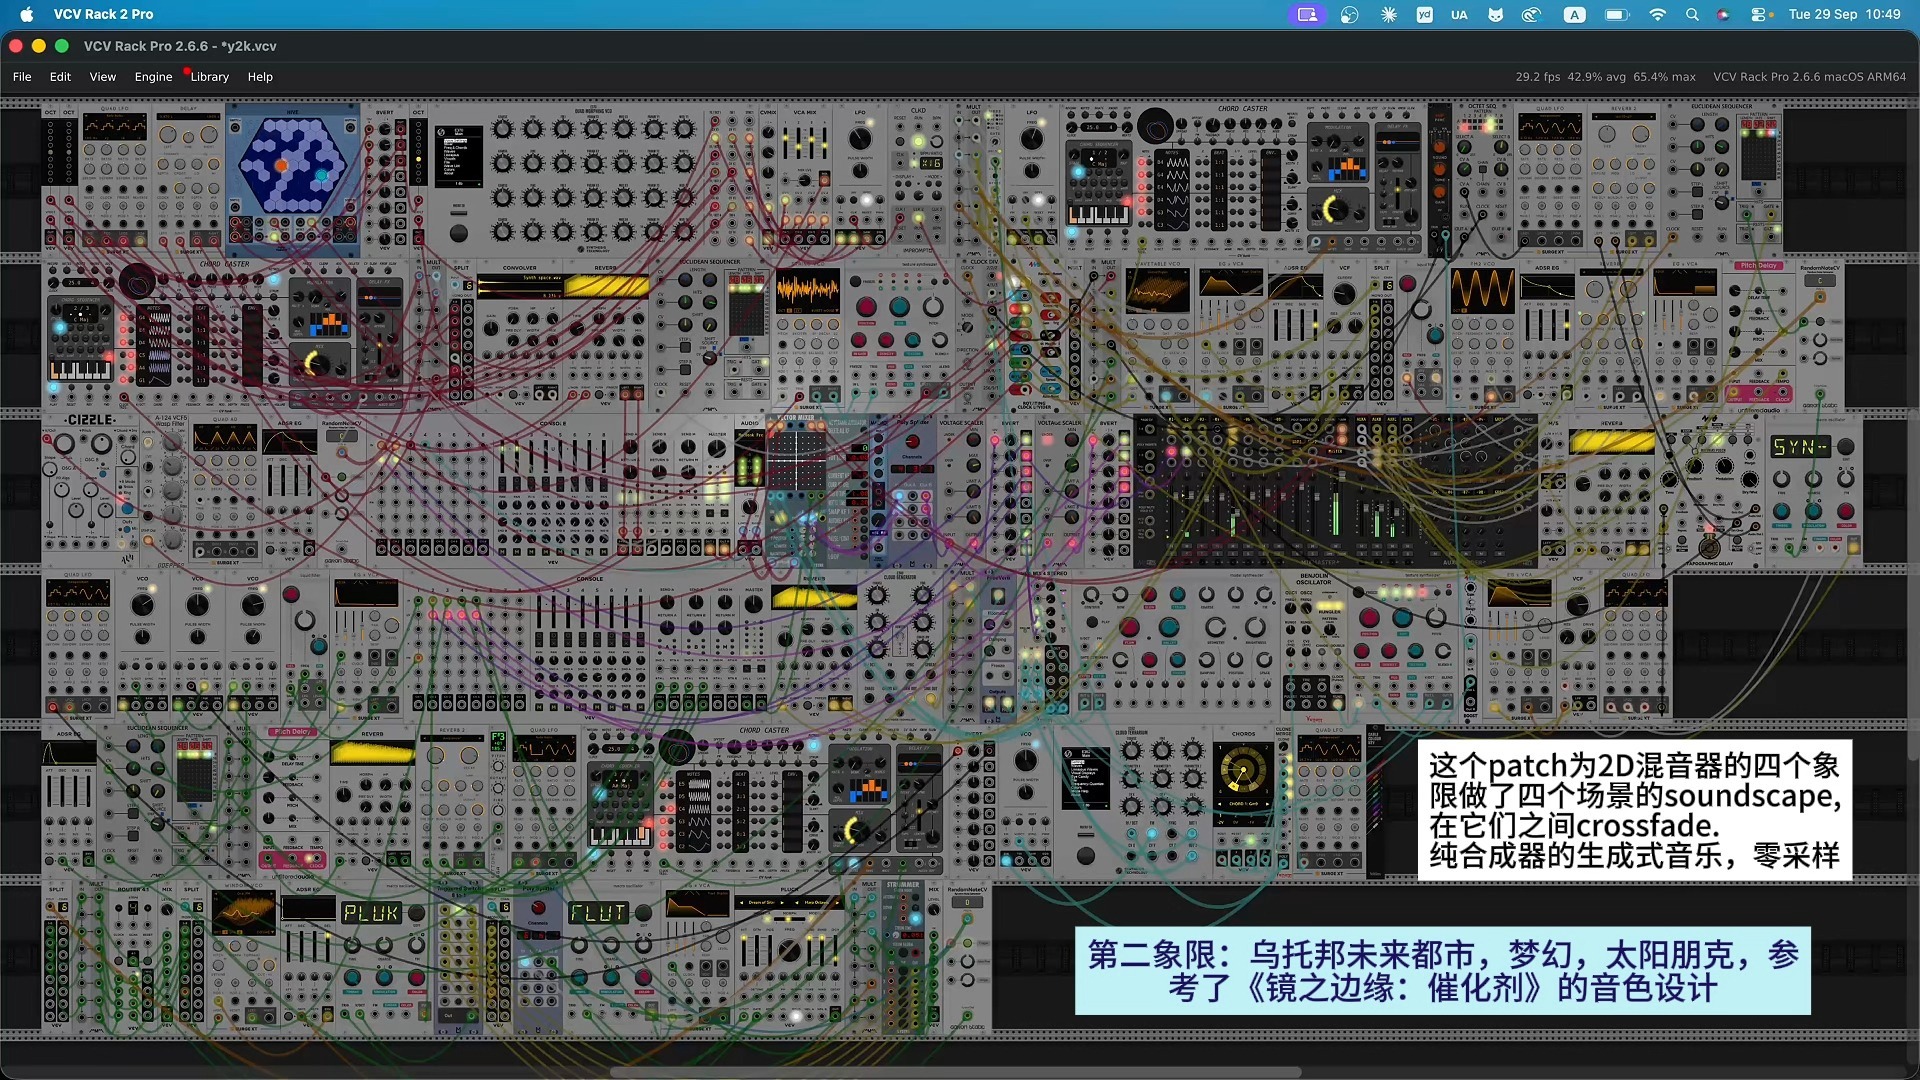Click the 'VCV Rack Pro 2.6.6 macOS ARM64' text
This screenshot has width=1920, height=1080.
click(x=1809, y=77)
